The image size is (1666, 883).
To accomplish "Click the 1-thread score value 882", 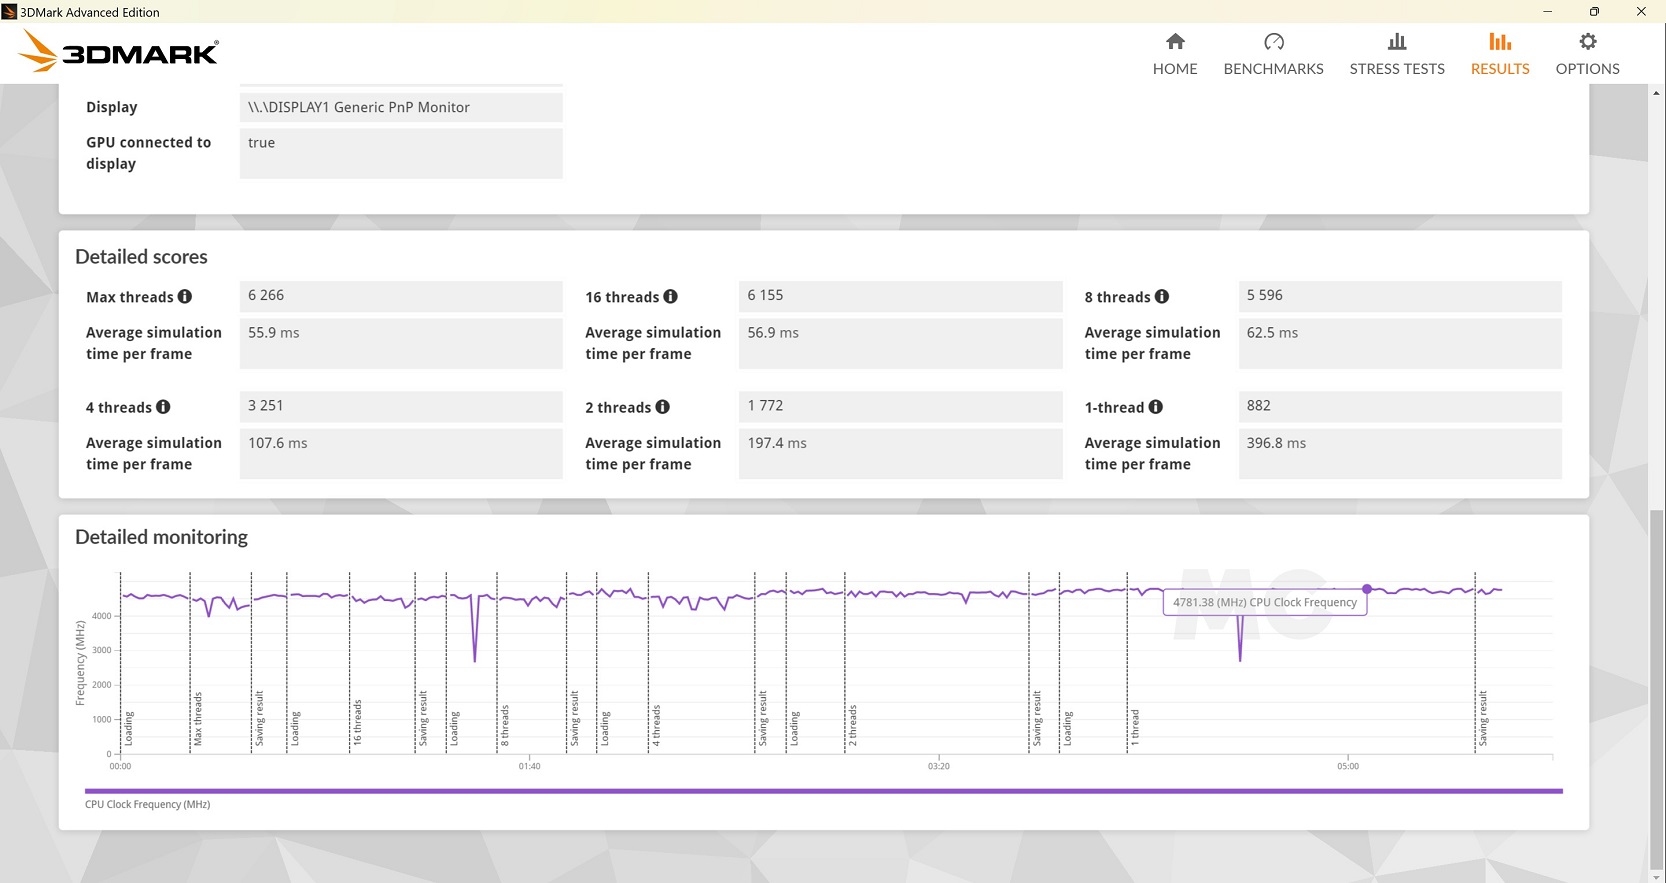I will click(1399, 406).
